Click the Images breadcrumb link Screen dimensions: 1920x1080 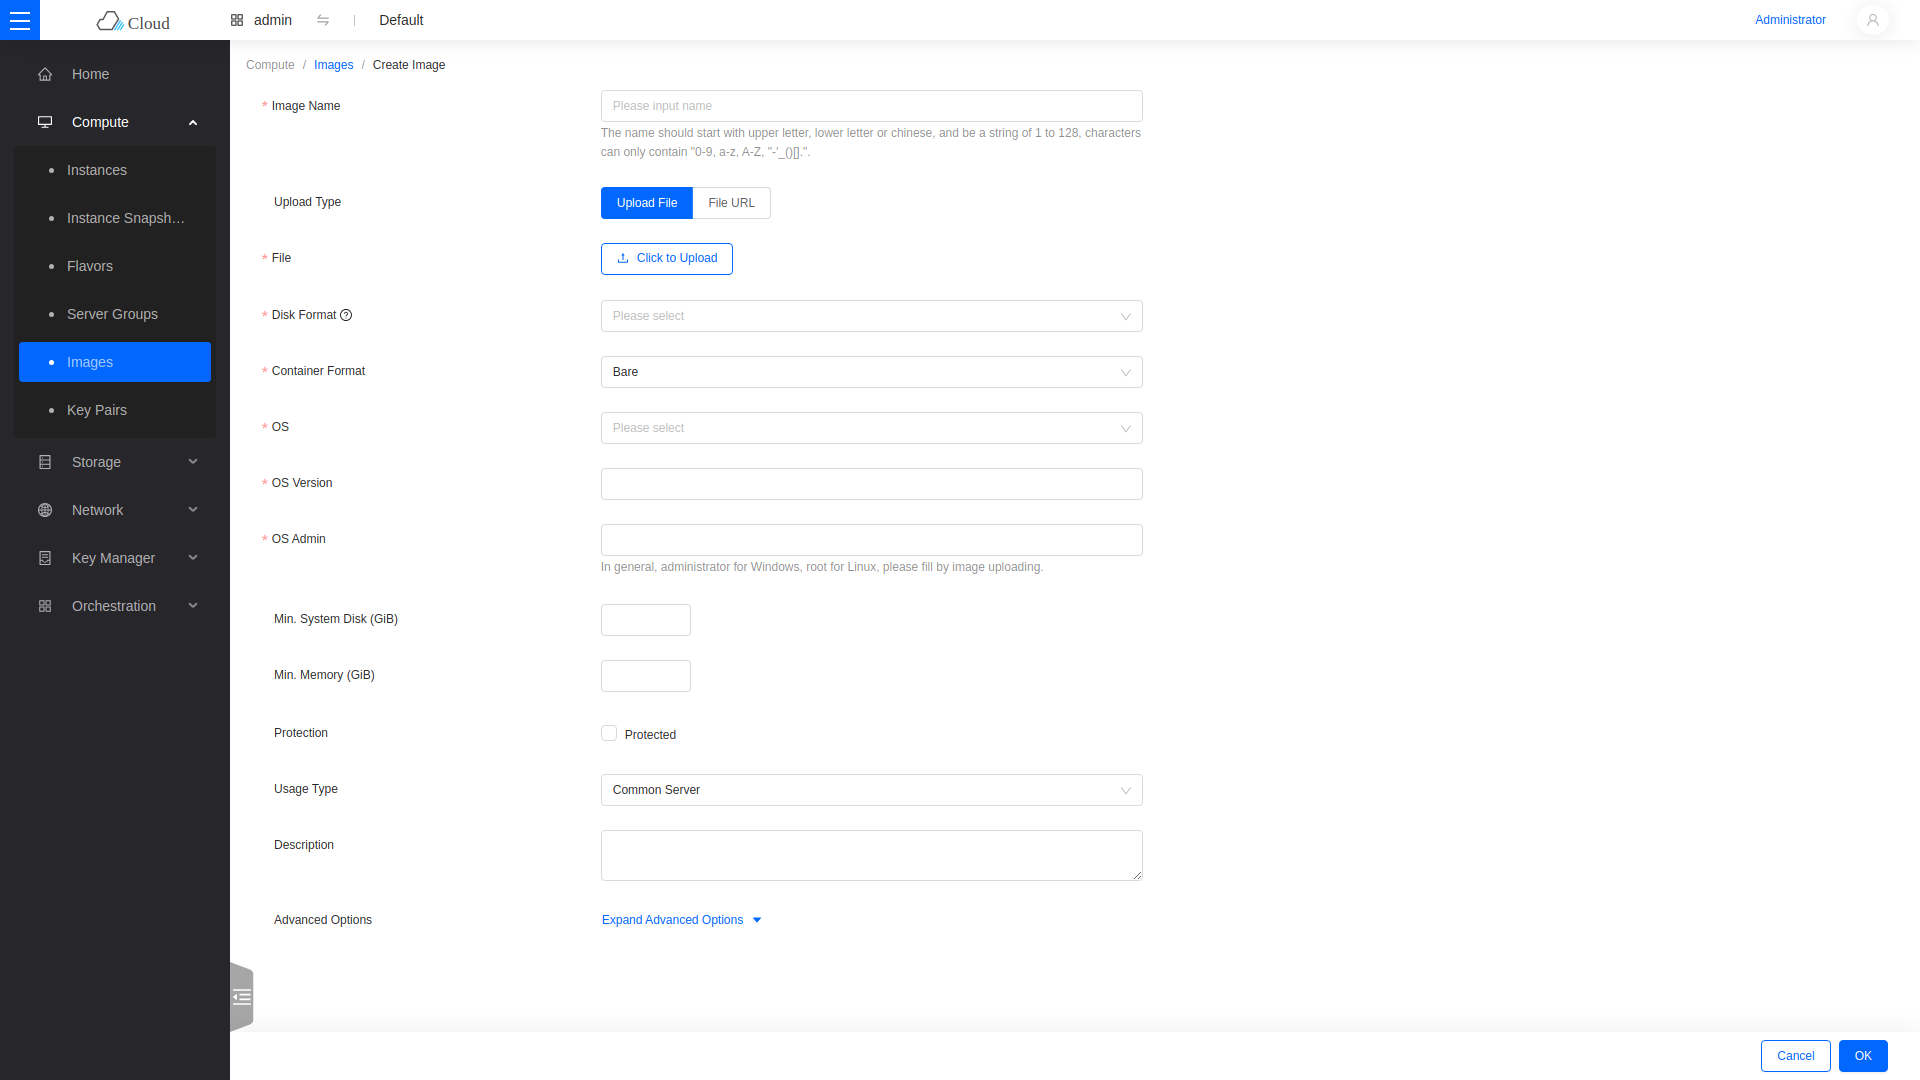(x=333, y=65)
